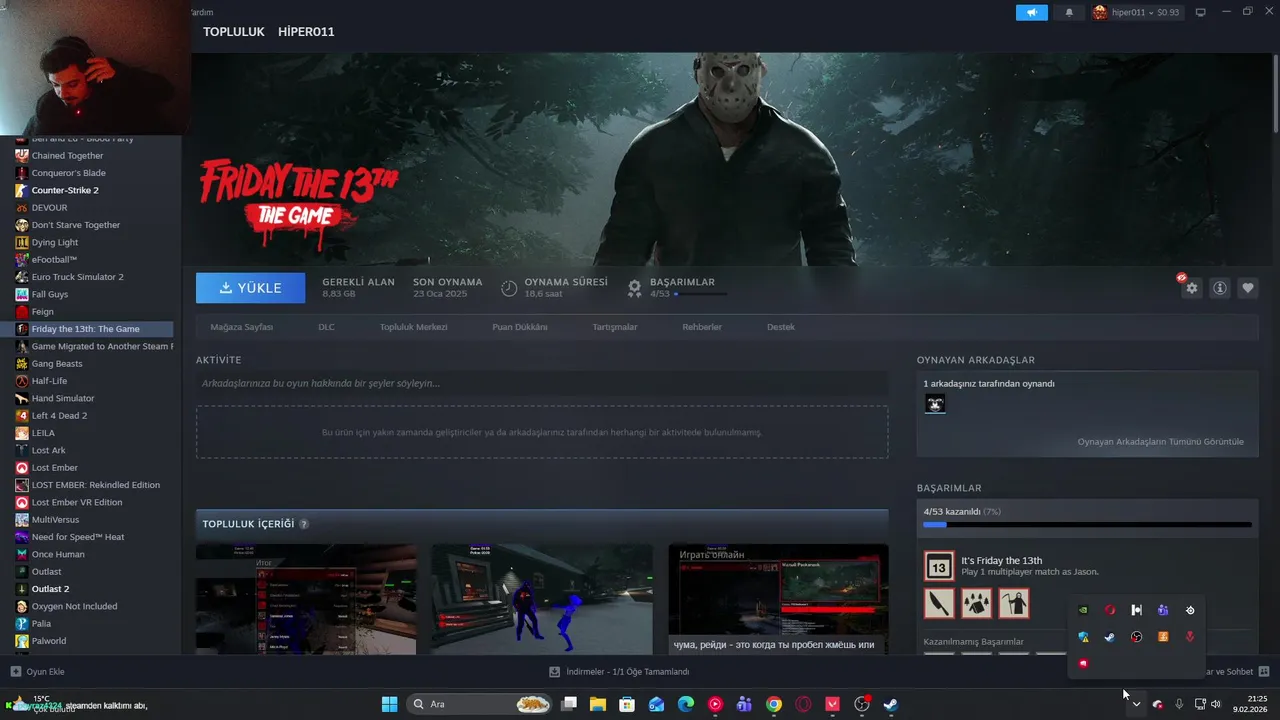Select the machete achievement icon

[939, 603]
